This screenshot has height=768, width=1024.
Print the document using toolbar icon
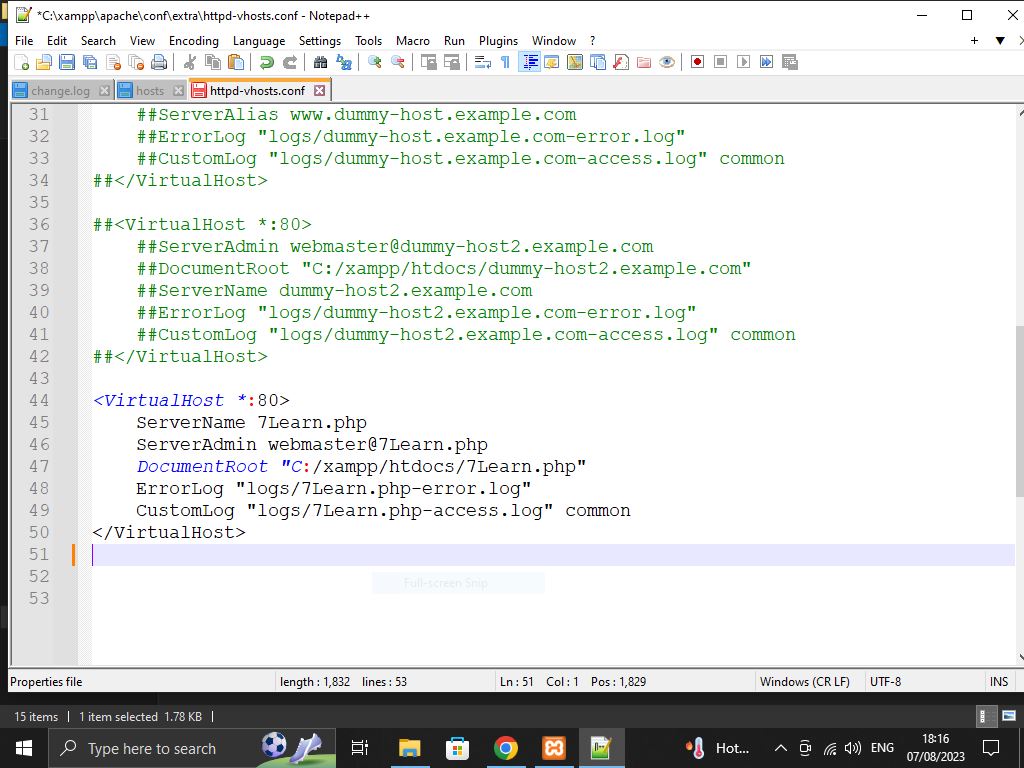[x=159, y=62]
